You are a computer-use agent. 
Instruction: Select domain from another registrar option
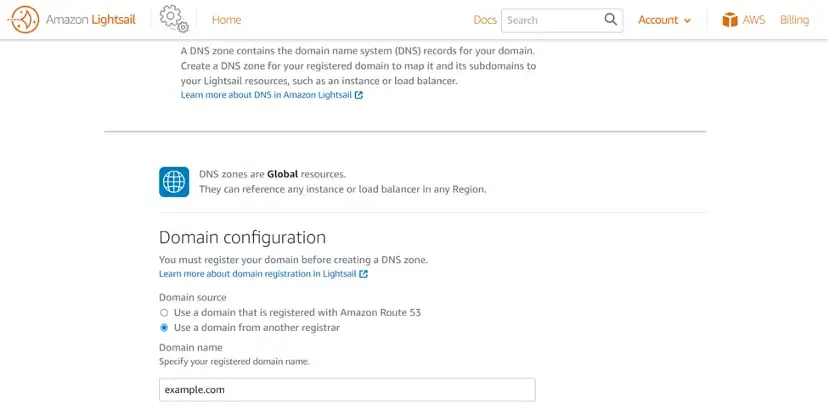[164, 328]
